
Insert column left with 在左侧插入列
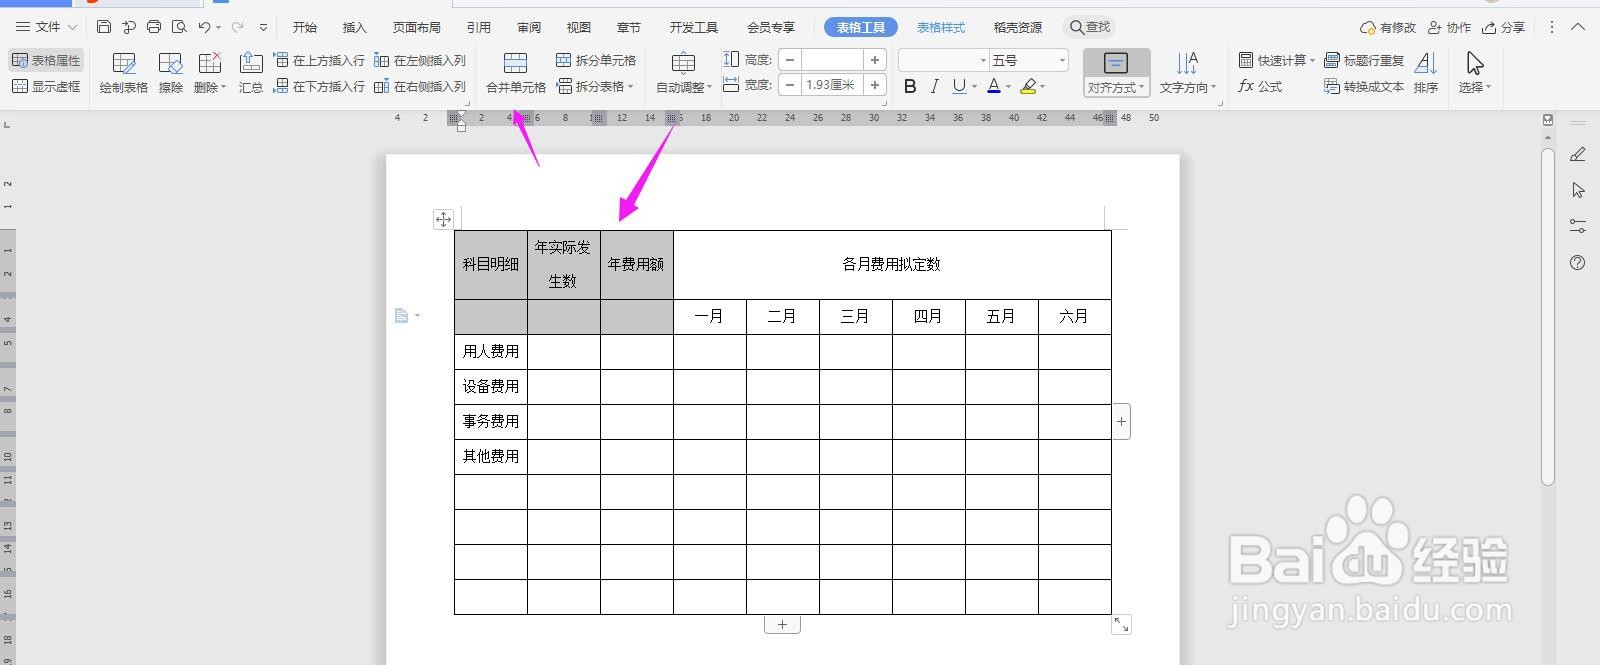click(420, 60)
